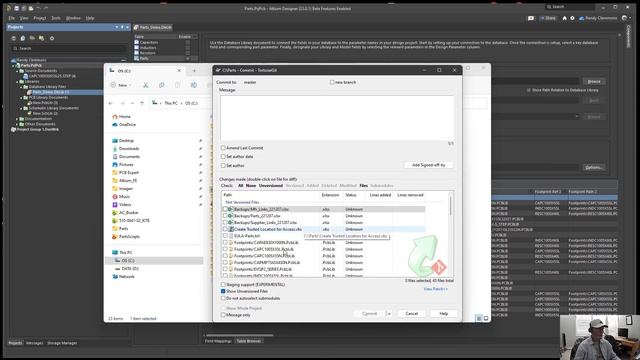Screen dimensions: 640x360
Task: Collapse Libraries folder in Projects tree
Action: tap(17, 82)
